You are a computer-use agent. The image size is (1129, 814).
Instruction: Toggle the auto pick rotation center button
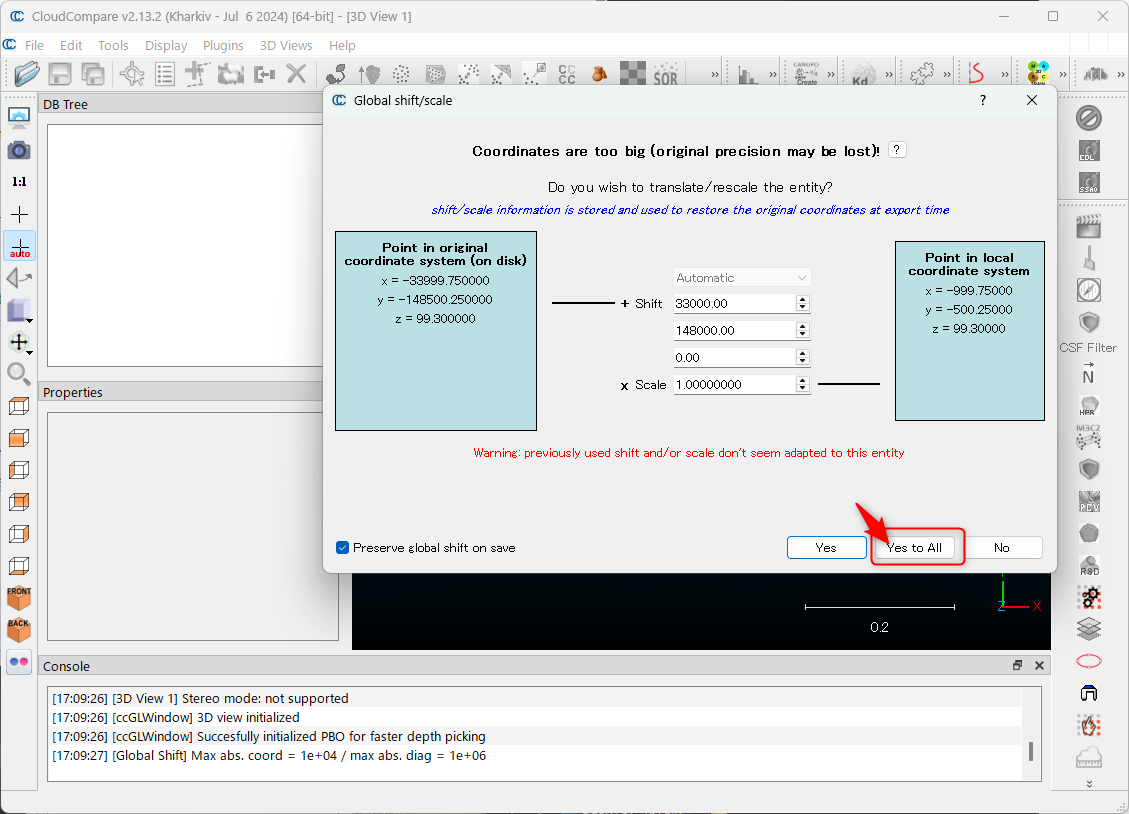click(x=19, y=246)
